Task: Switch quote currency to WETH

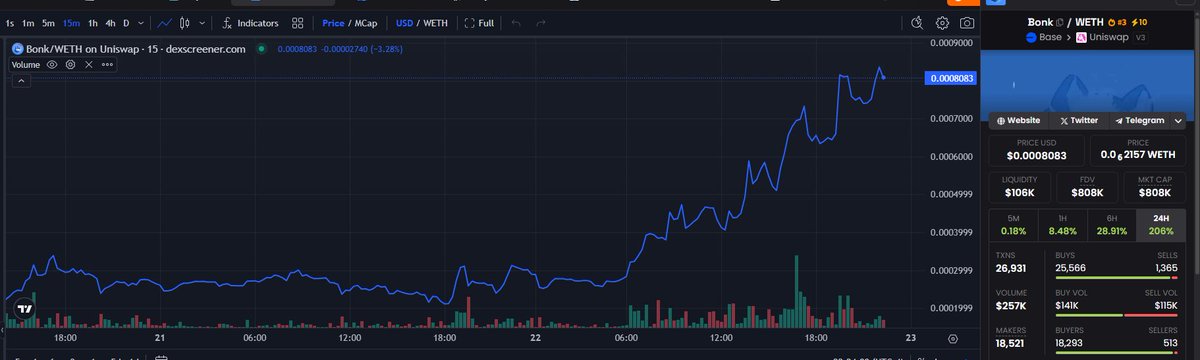Action: pos(435,22)
